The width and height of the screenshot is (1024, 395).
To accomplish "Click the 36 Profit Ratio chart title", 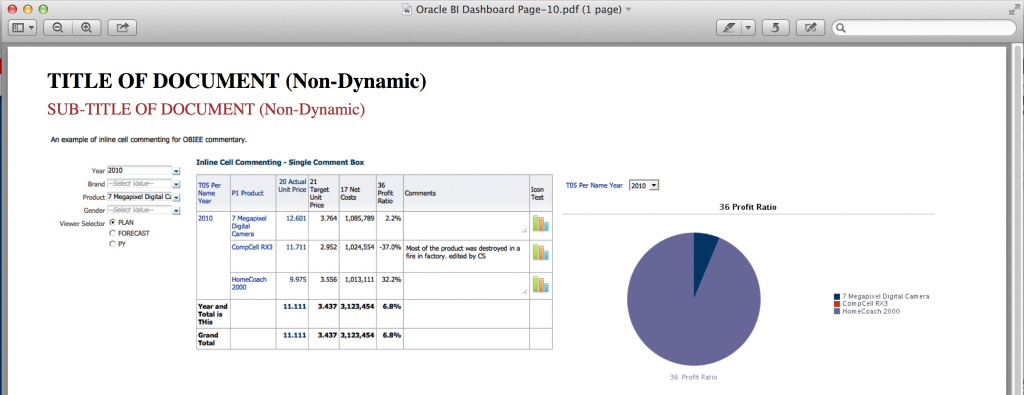I will [x=748, y=207].
